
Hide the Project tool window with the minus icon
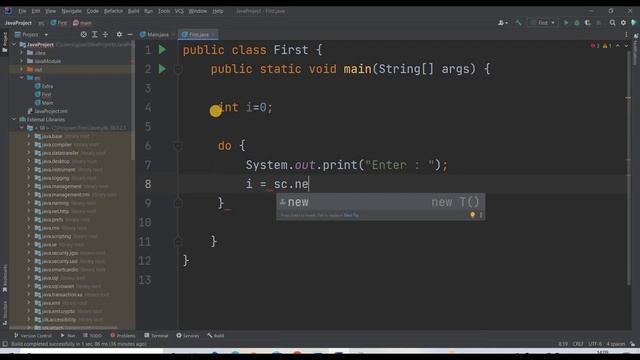(x=130, y=35)
